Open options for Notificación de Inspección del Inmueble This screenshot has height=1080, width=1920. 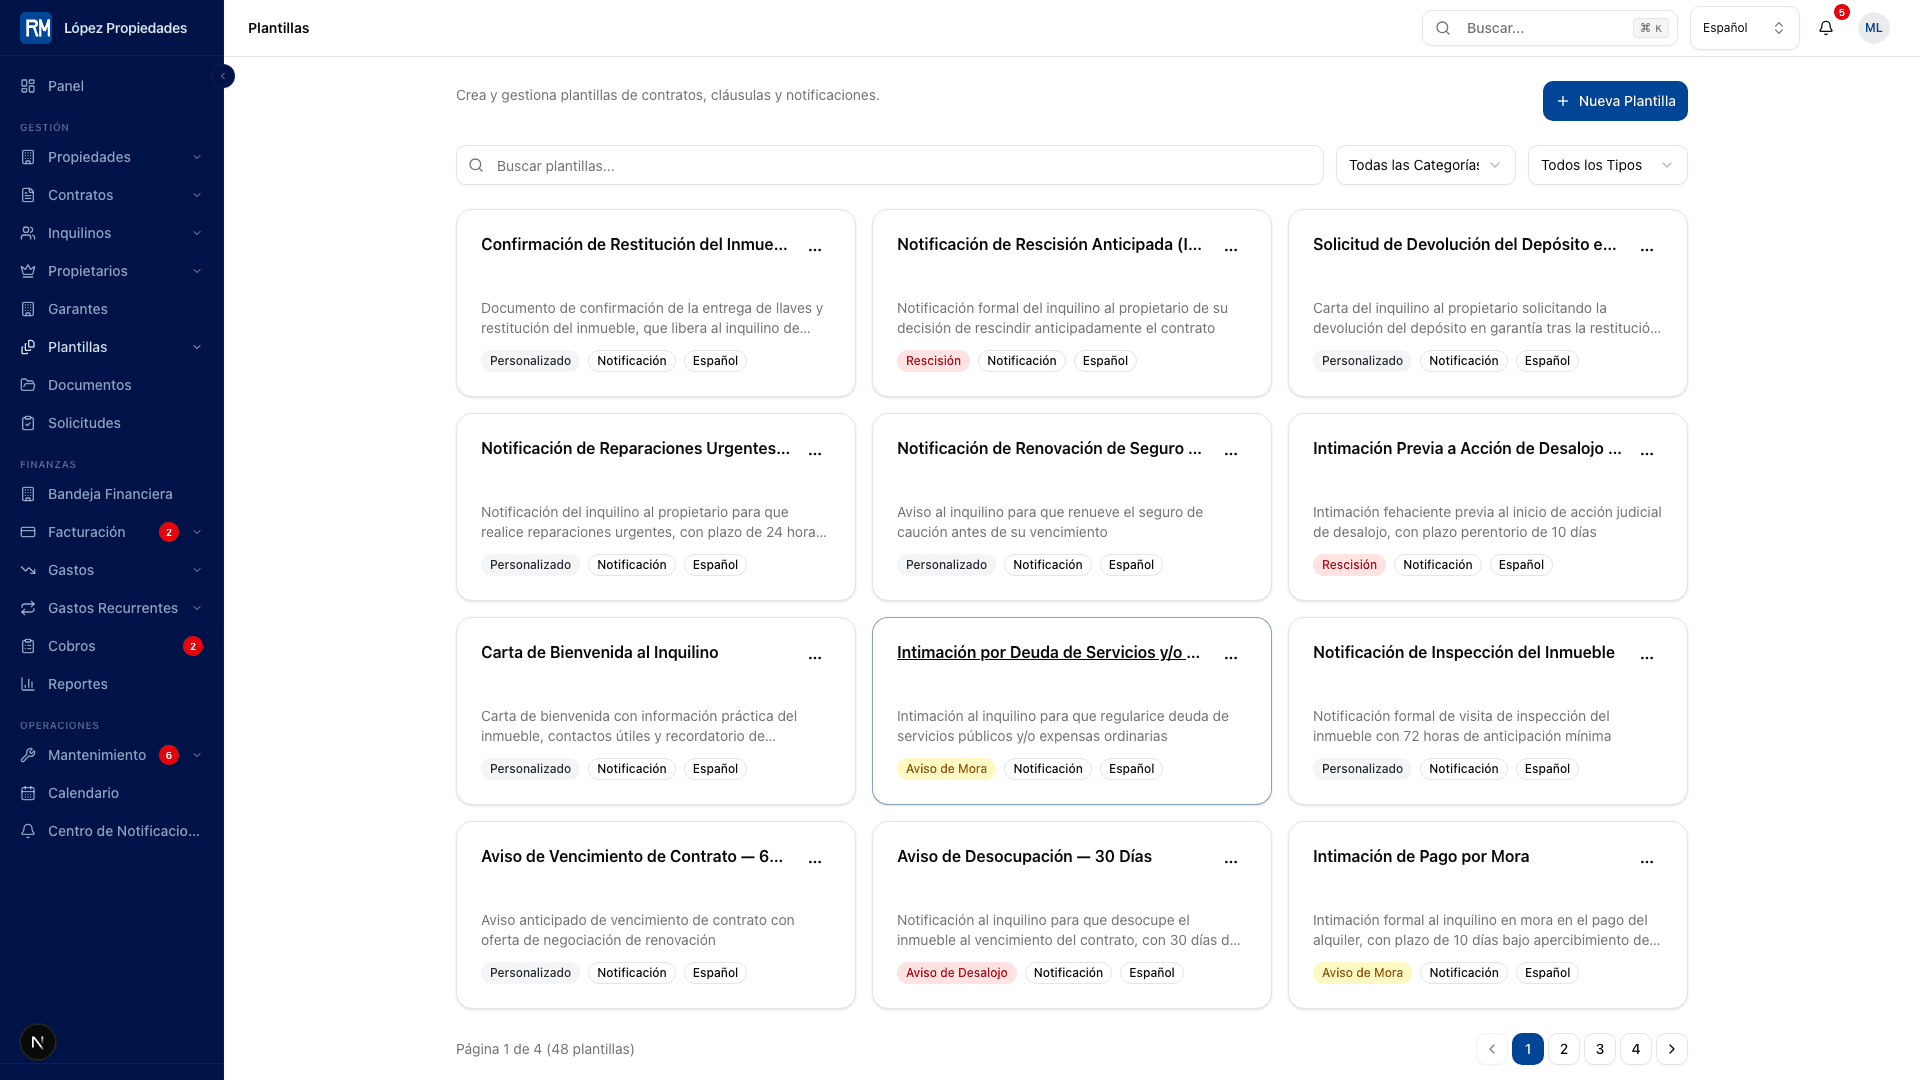[1647, 657]
